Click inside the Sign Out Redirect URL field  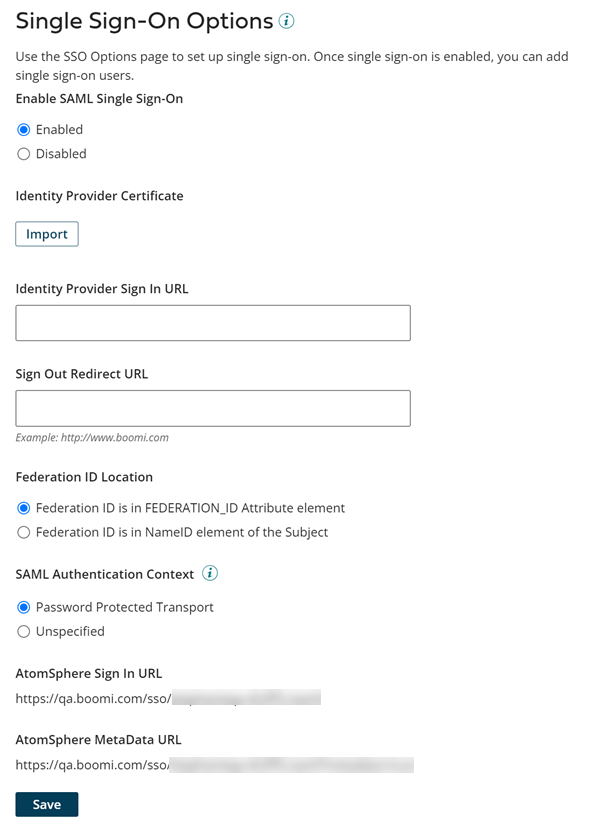pyautogui.click(x=211, y=408)
